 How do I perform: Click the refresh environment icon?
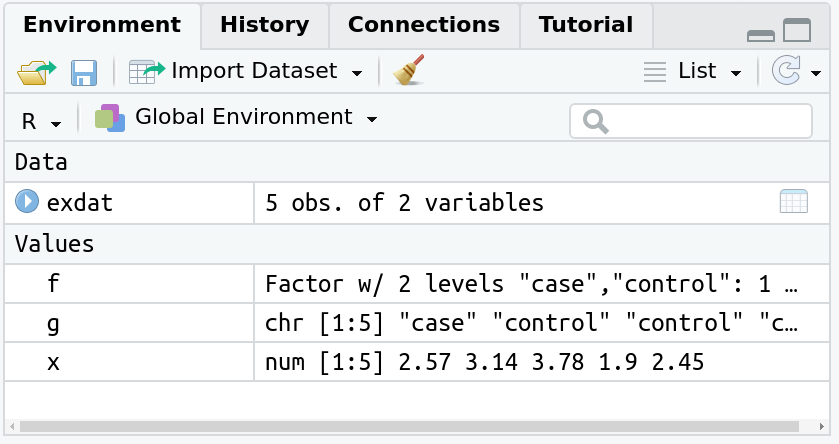pos(786,71)
